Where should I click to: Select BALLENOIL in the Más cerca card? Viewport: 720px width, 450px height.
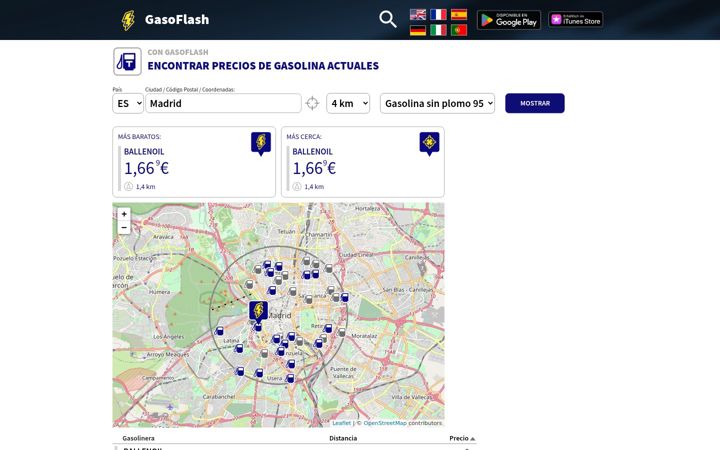(x=312, y=152)
